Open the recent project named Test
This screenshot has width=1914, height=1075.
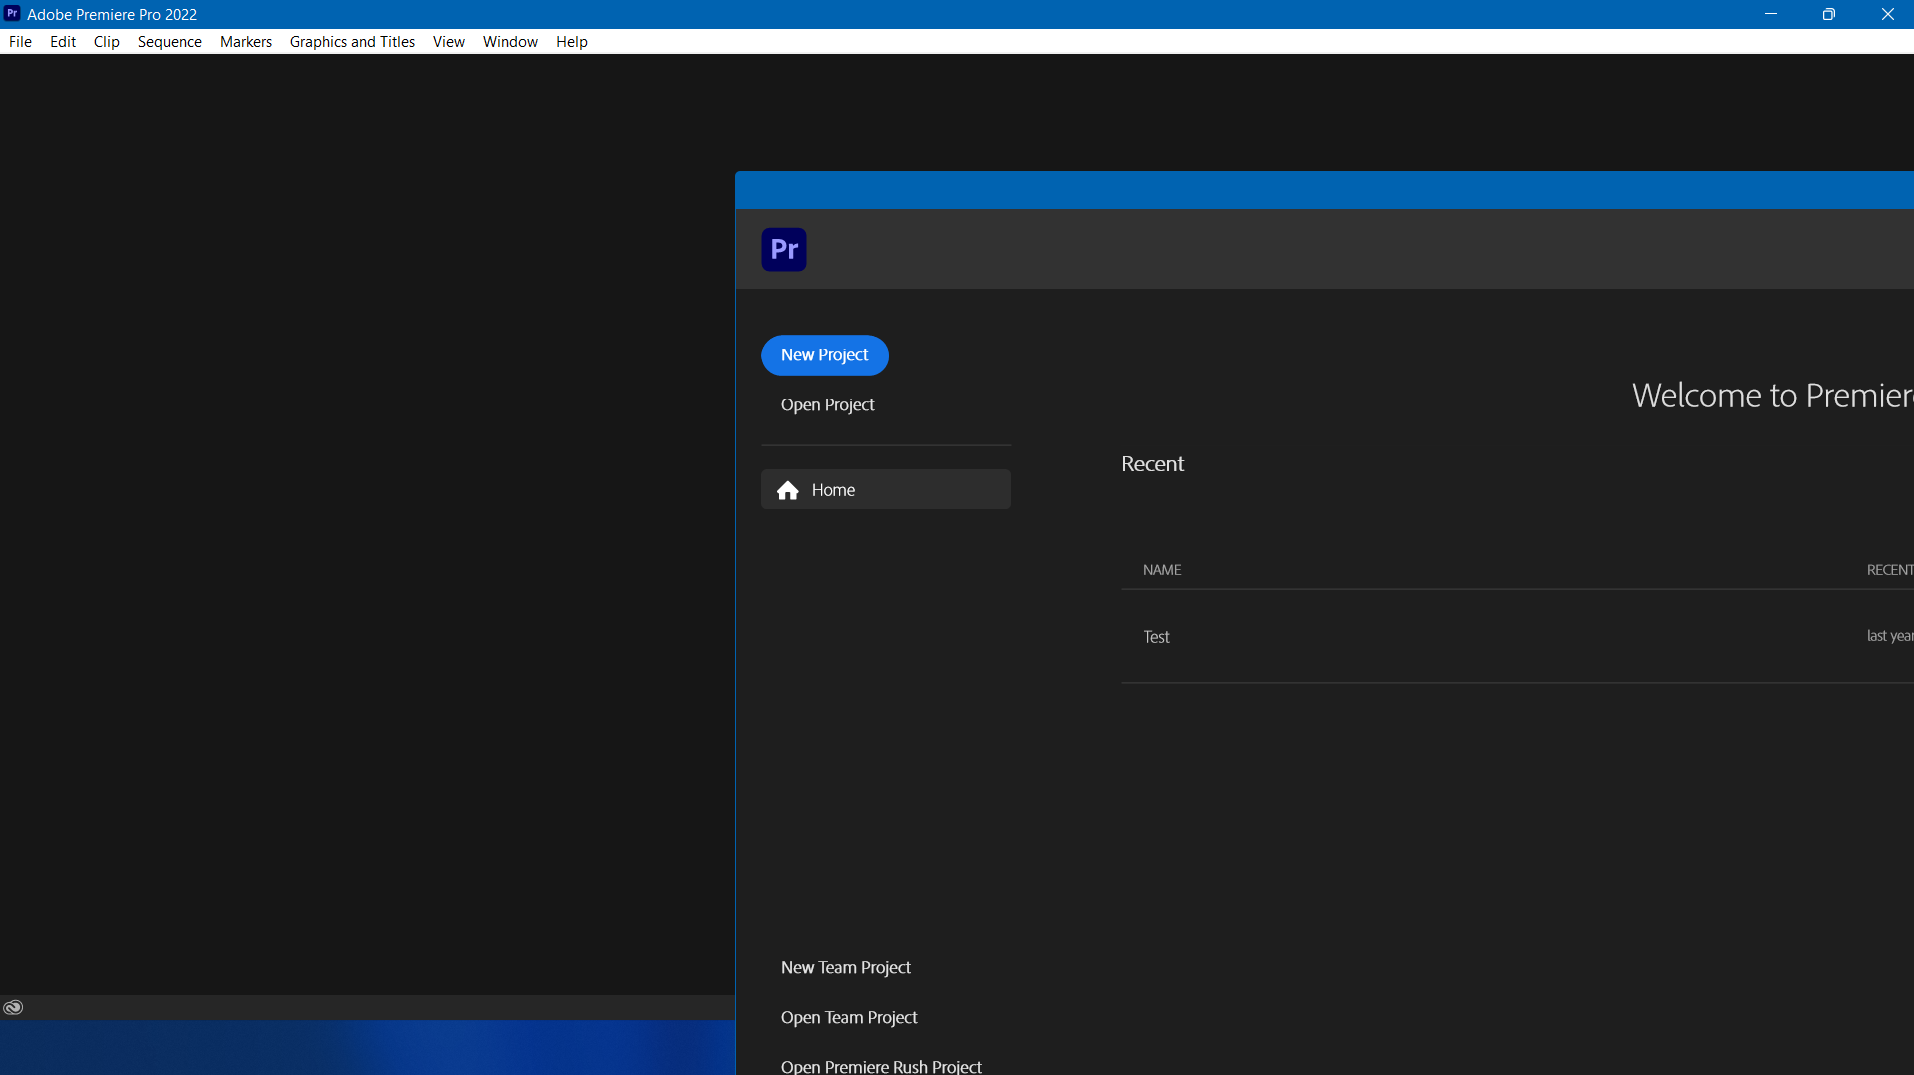pyautogui.click(x=1155, y=636)
